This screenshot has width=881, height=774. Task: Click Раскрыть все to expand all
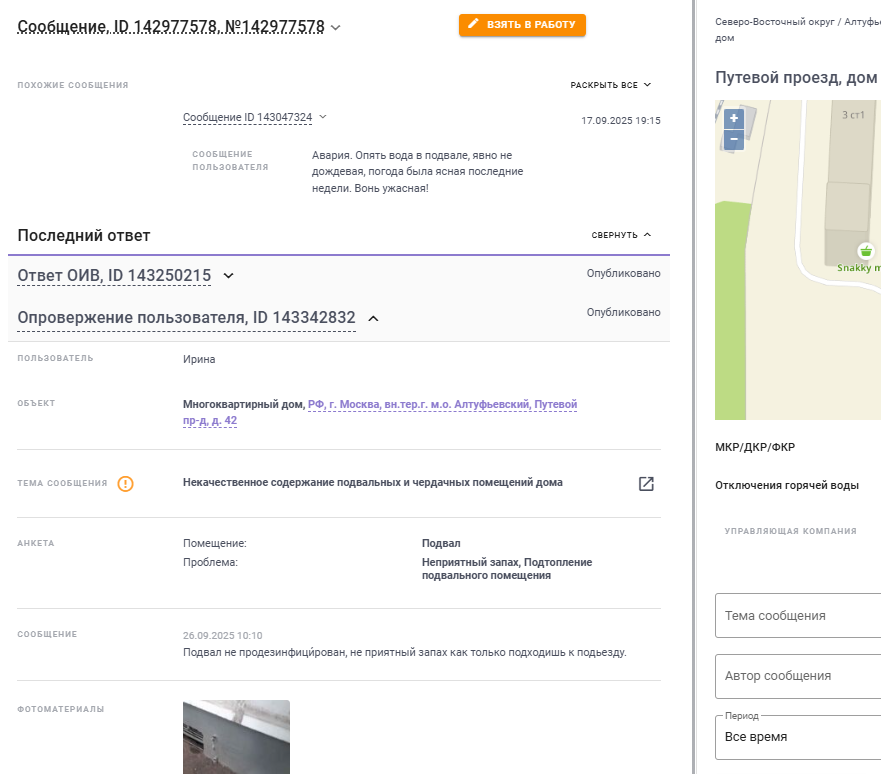(611, 85)
